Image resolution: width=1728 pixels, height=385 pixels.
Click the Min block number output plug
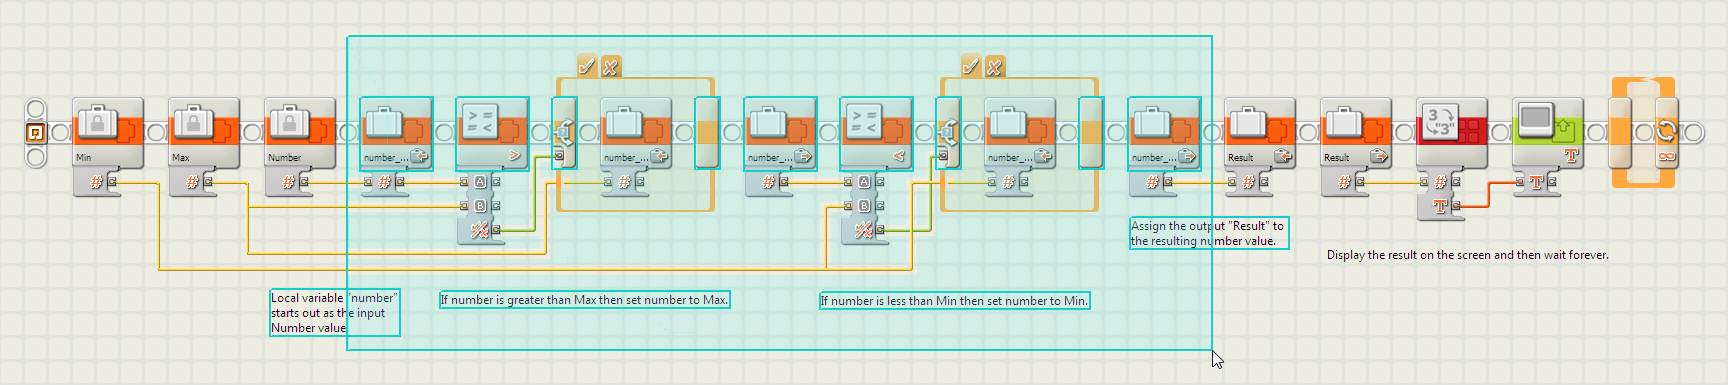113,182
